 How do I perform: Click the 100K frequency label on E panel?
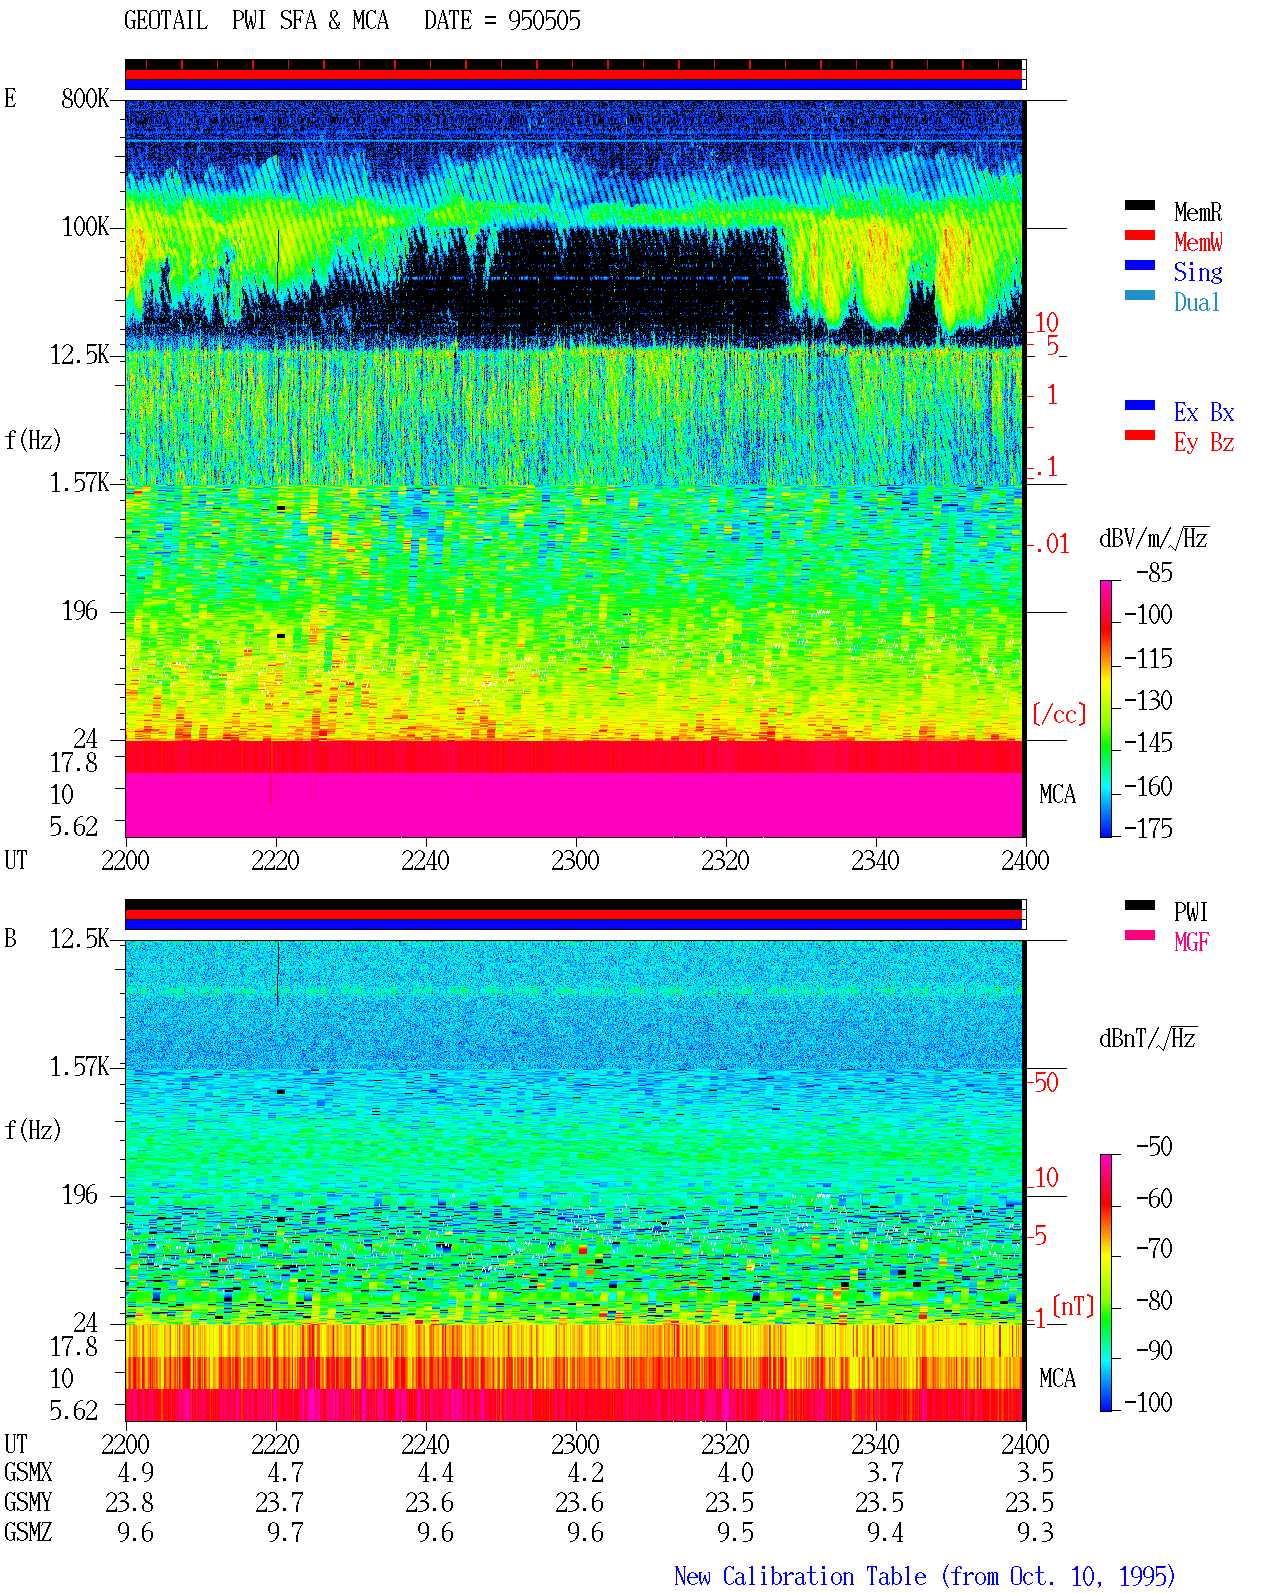[85, 226]
